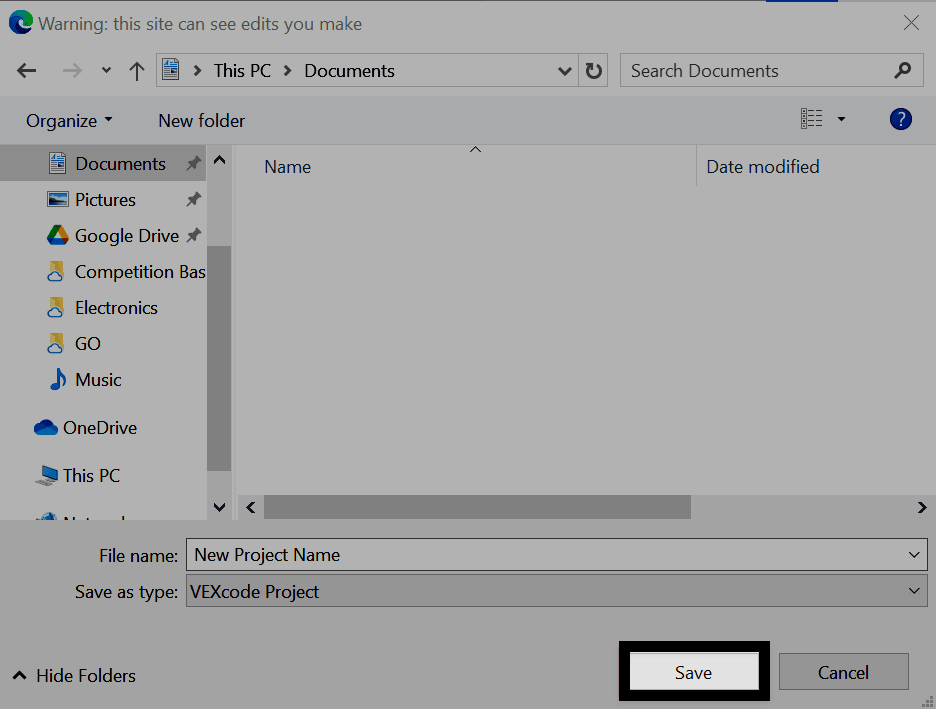Unpin Pictures from Quick access
This screenshot has width=936, height=709.
click(192, 199)
